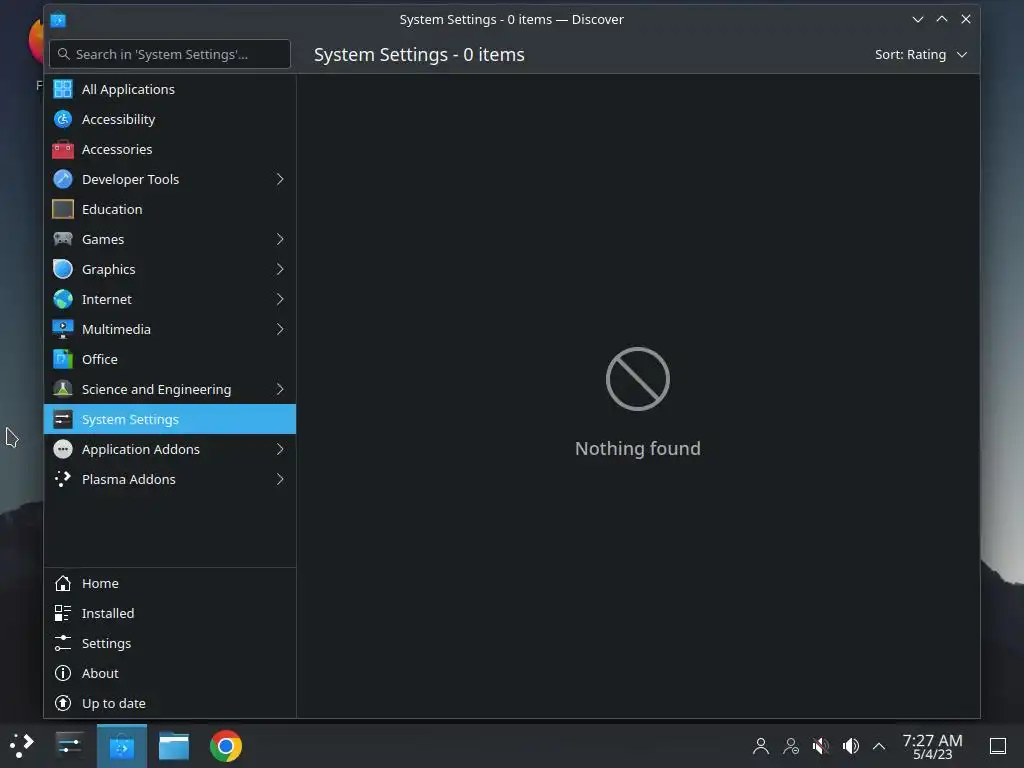The image size is (1024, 768).
Task: Click the Internet globe icon
Action: click(63, 299)
